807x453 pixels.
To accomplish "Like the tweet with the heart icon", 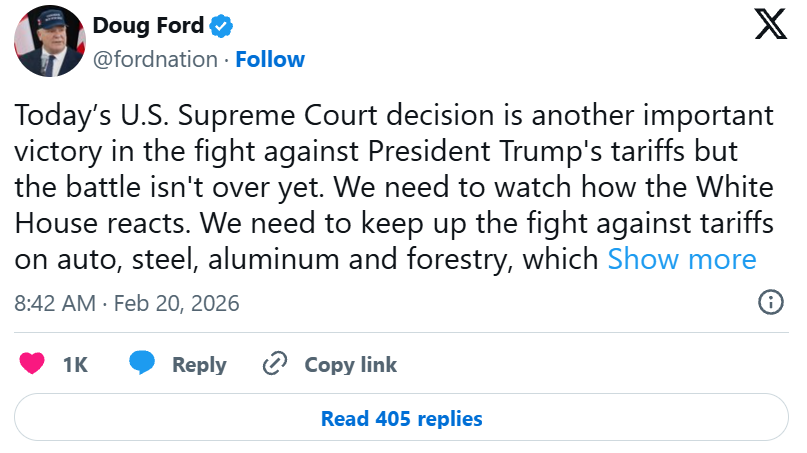I will click(33, 364).
